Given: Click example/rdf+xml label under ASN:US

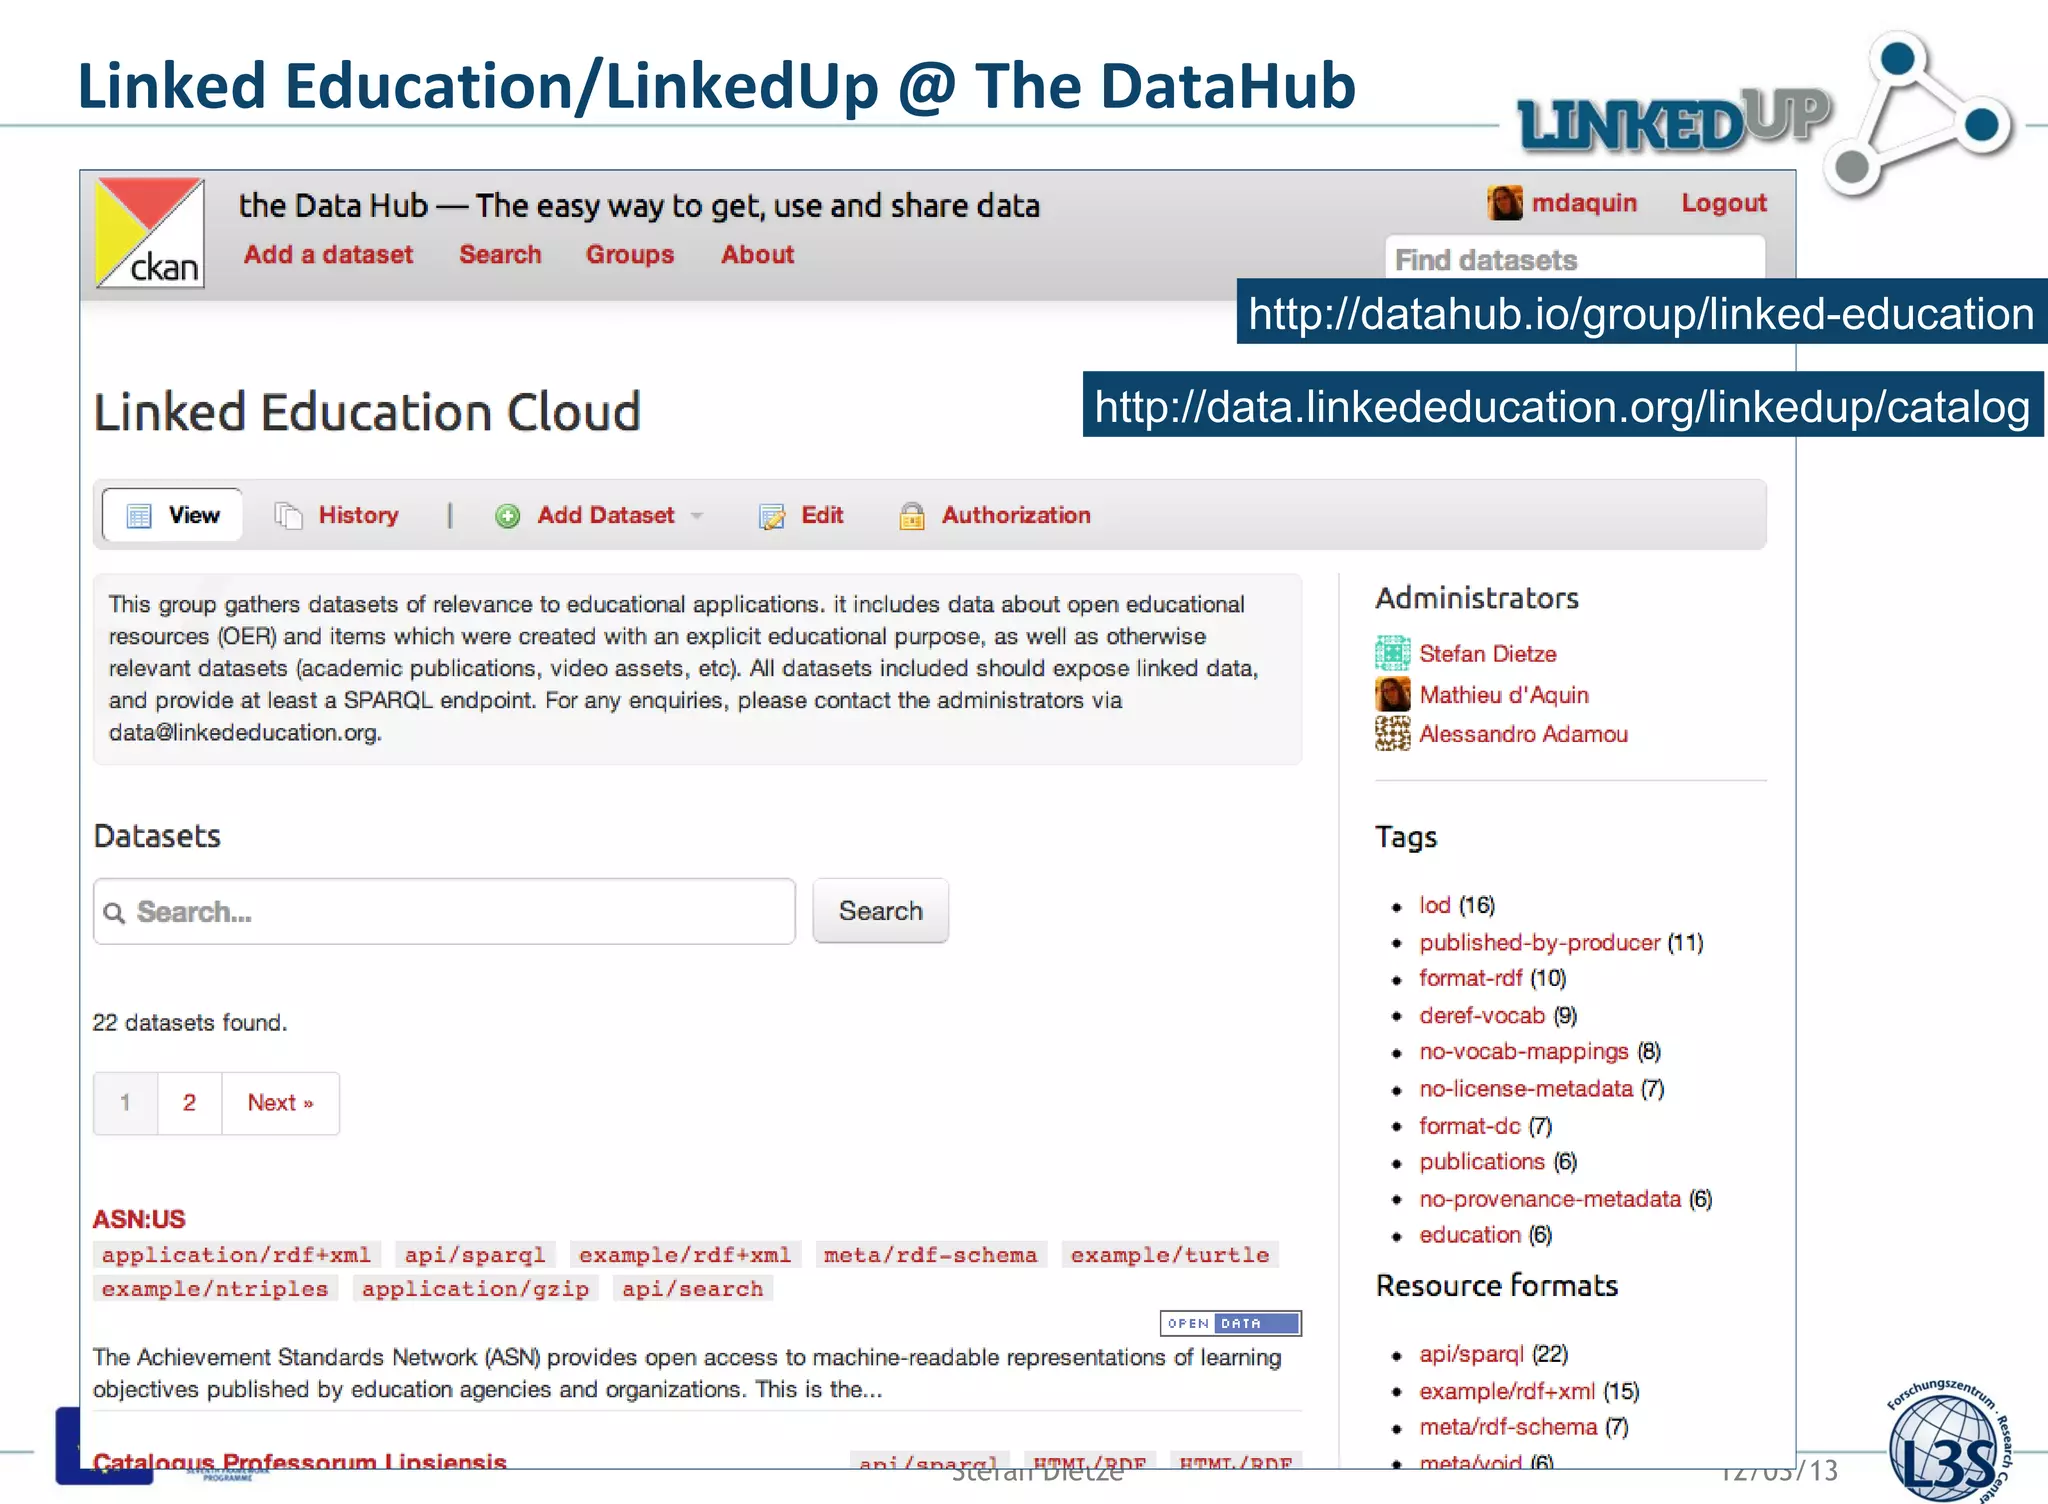Looking at the screenshot, I should [x=685, y=1255].
